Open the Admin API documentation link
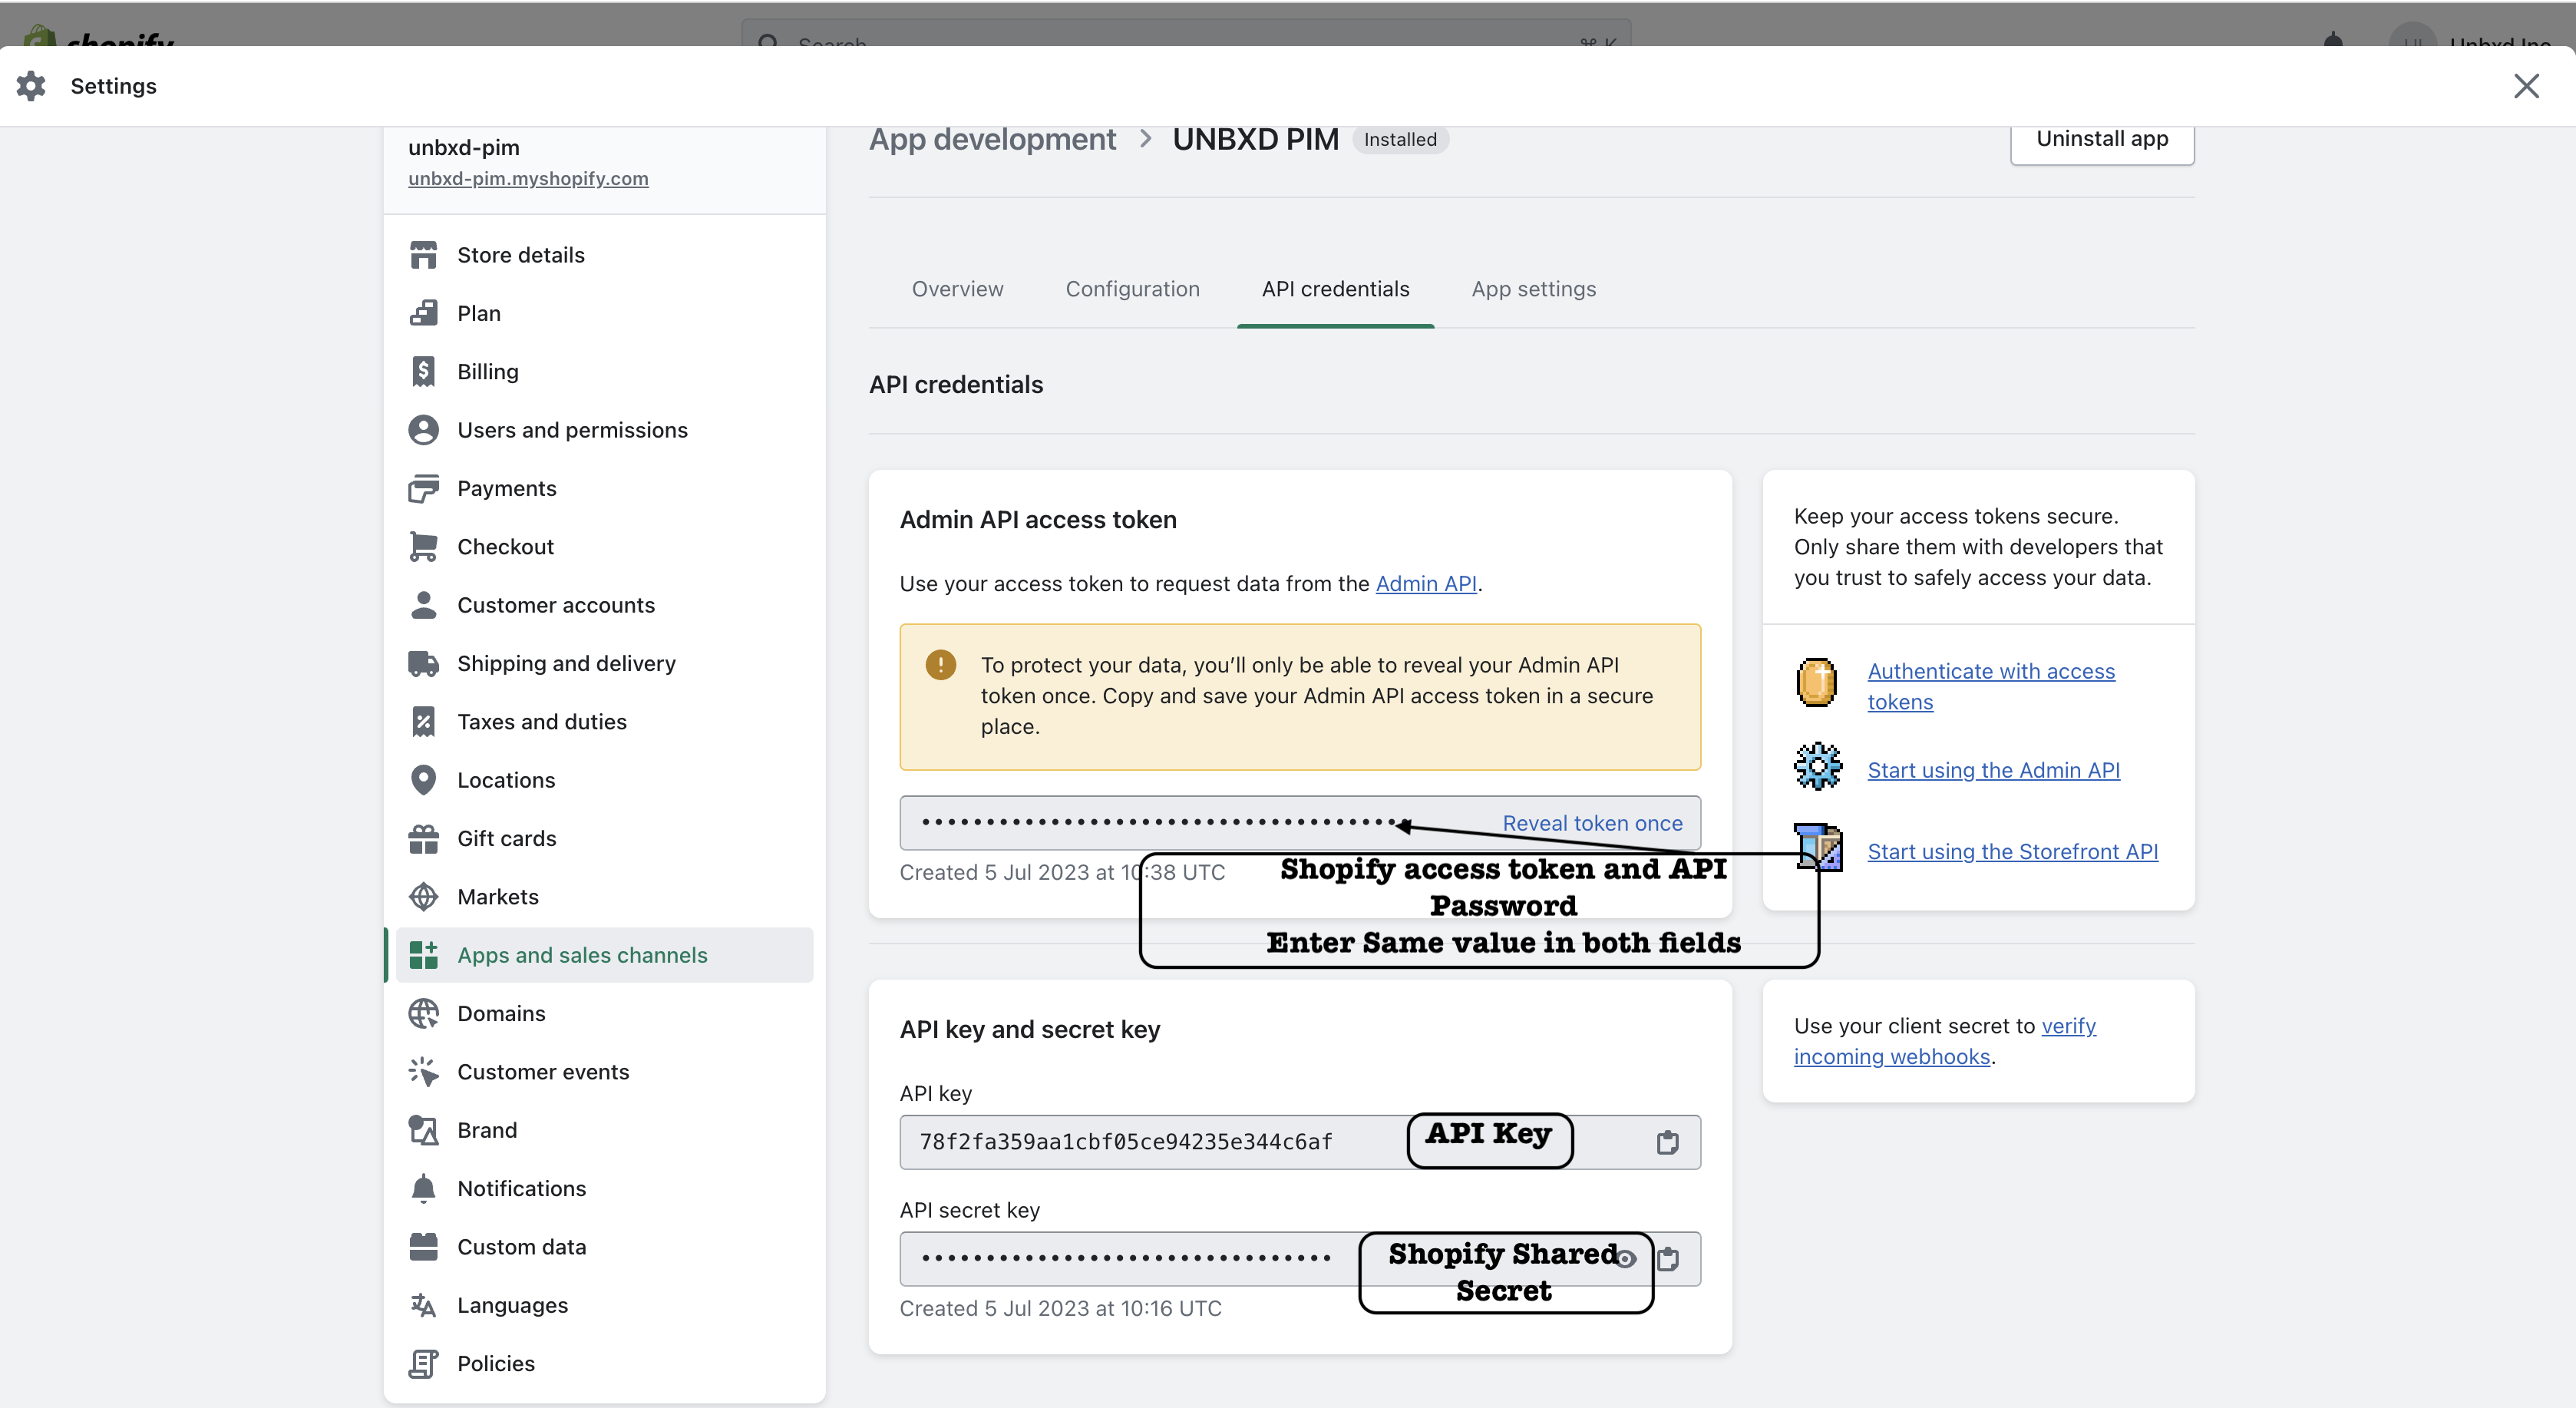The width and height of the screenshot is (2576, 1408). [1425, 583]
